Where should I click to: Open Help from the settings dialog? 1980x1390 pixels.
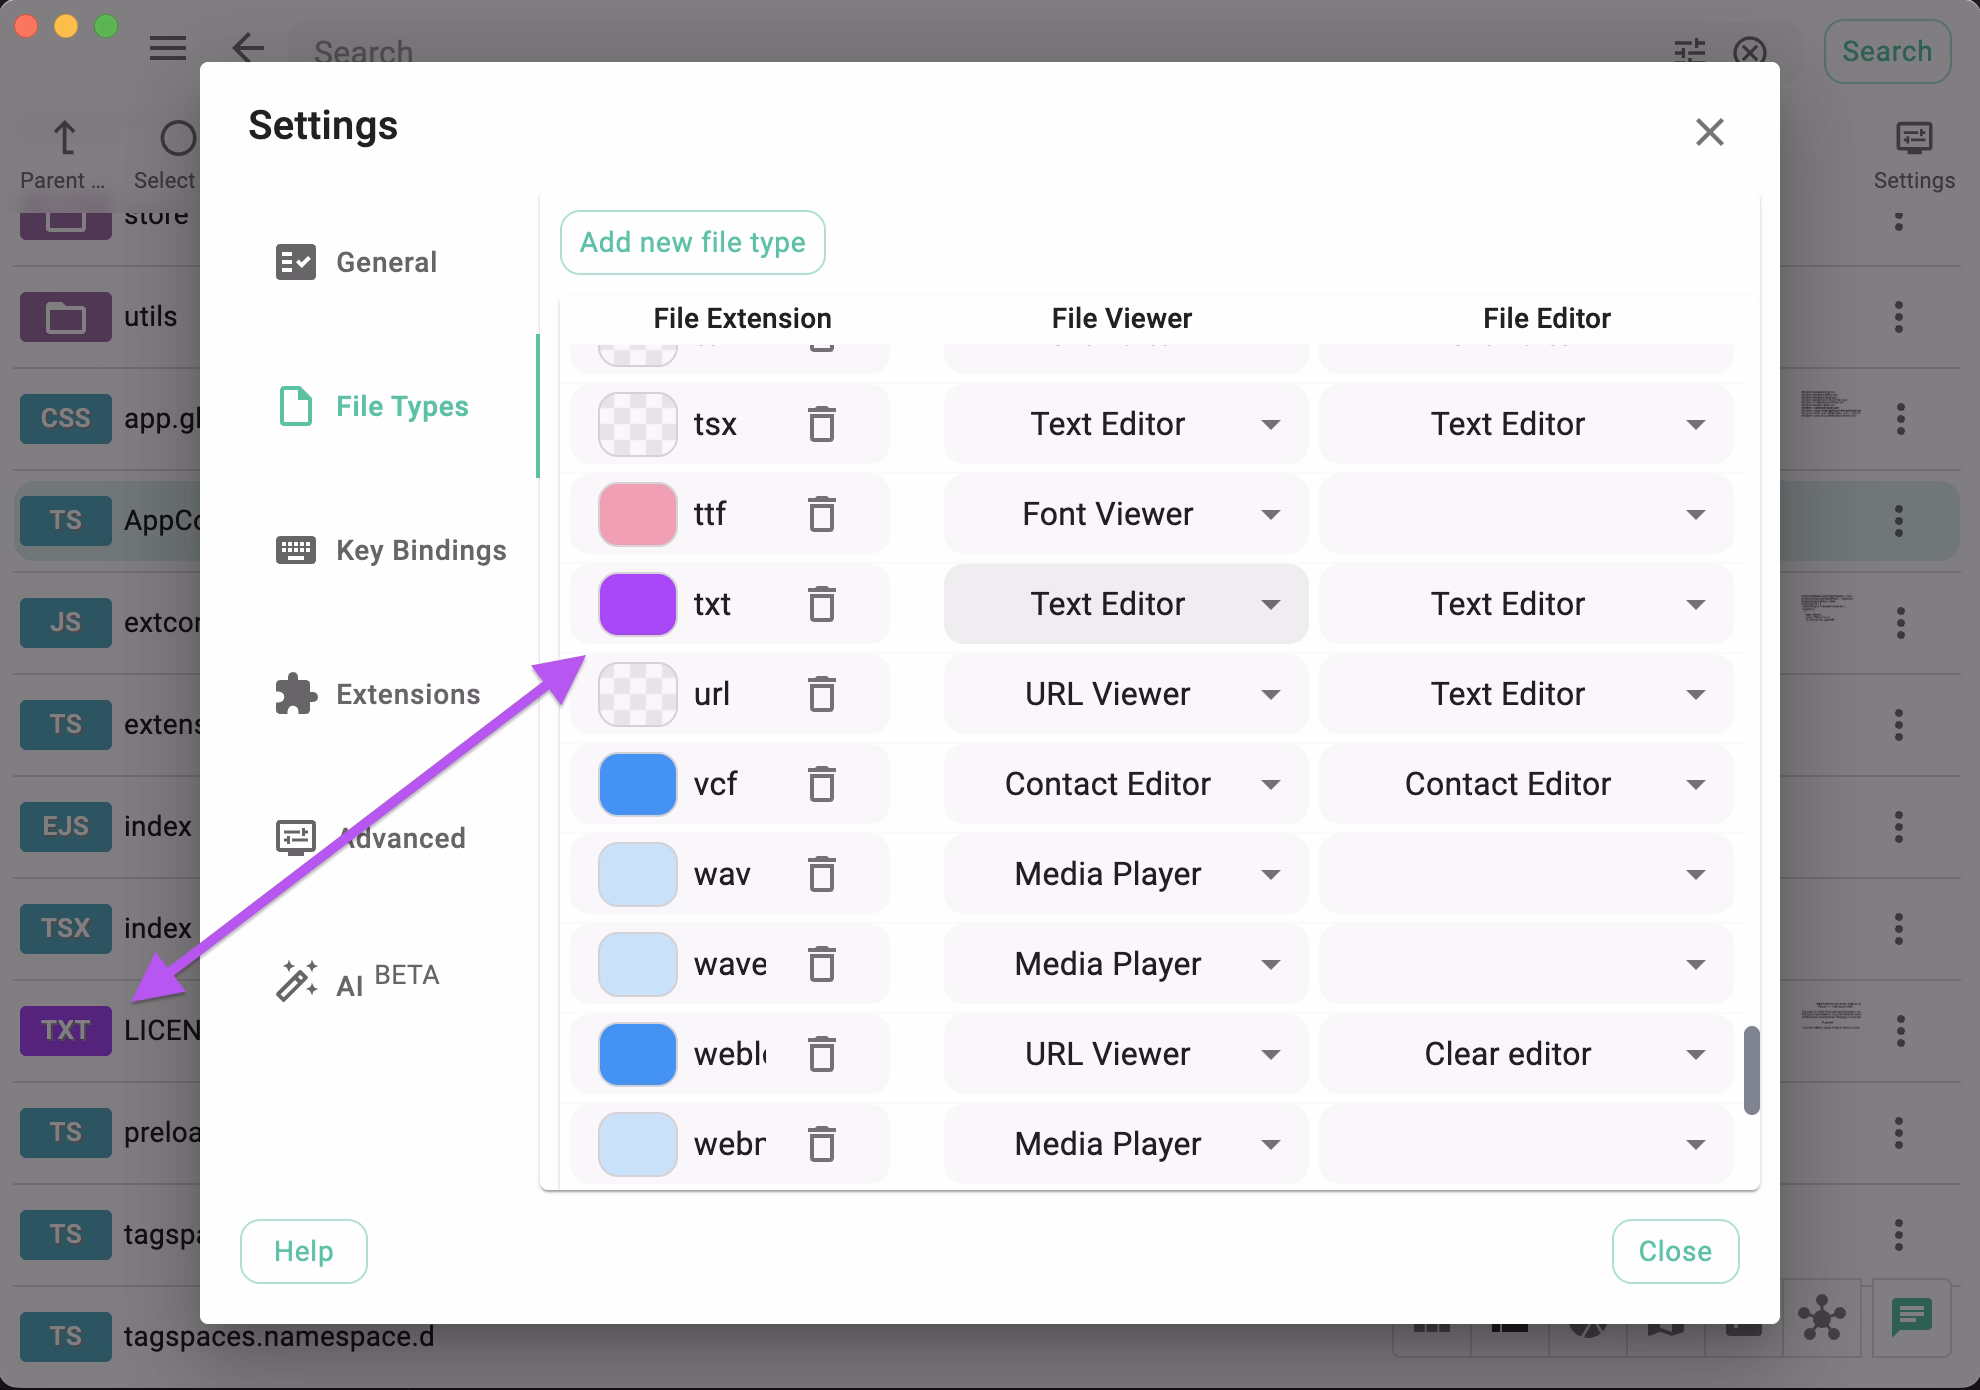[x=303, y=1251]
